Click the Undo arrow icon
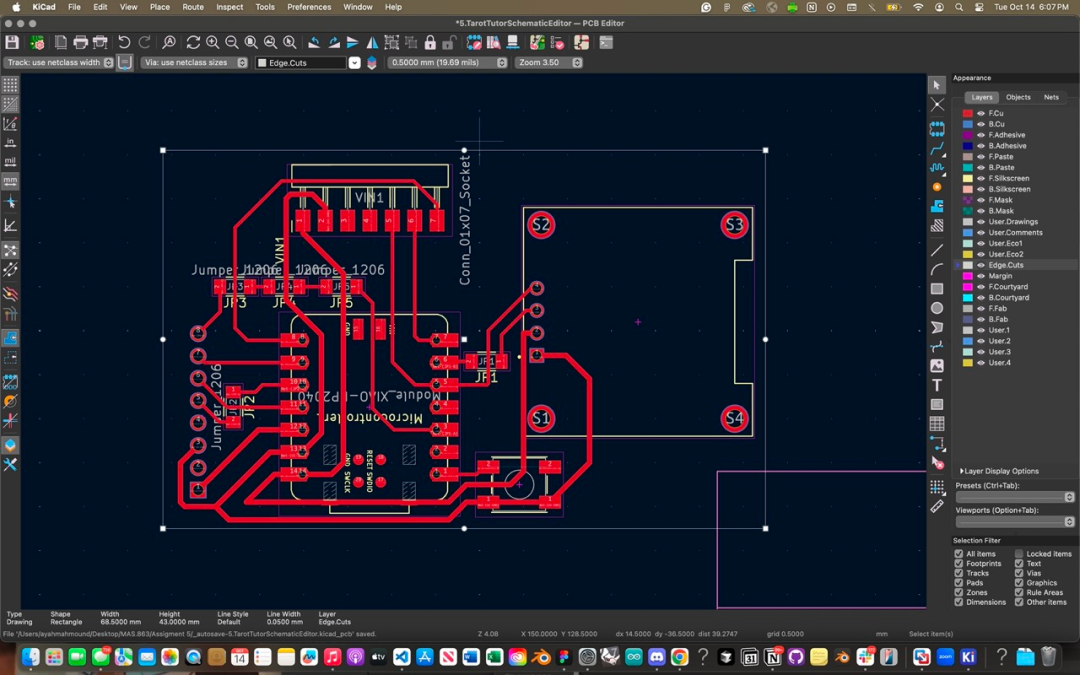This screenshot has height=675, width=1080. click(x=124, y=43)
